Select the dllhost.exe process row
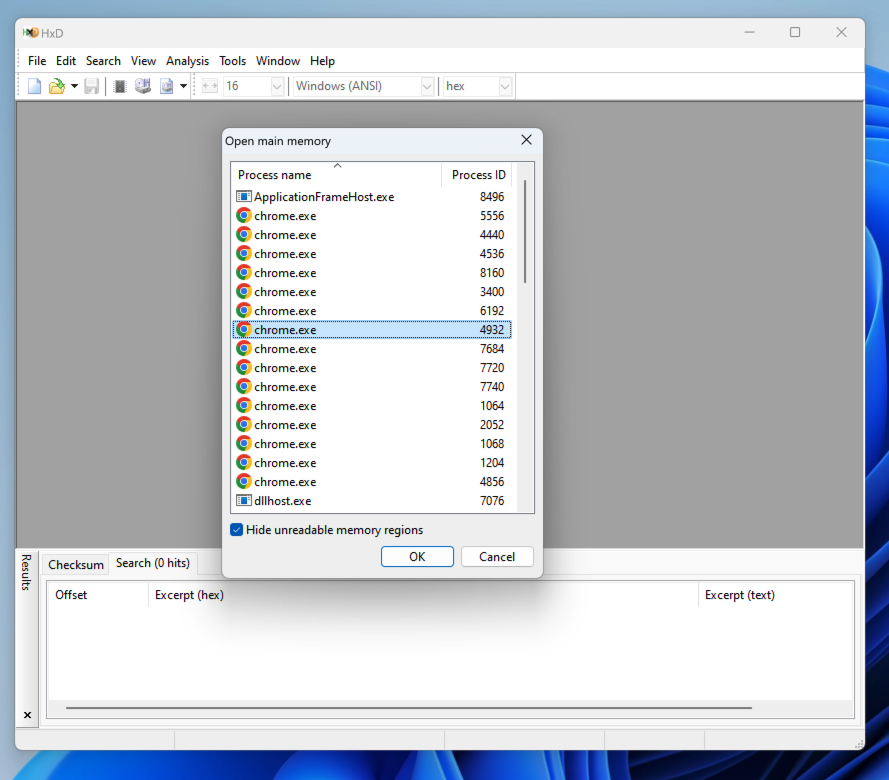Image resolution: width=889 pixels, height=780 pixels. tap(372, 501)
